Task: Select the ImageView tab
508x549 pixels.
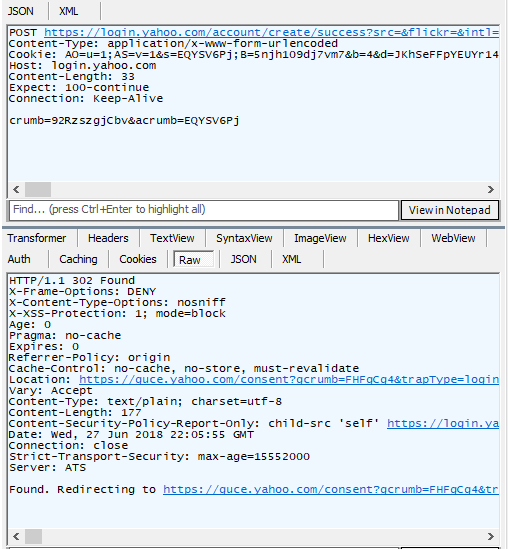Action: 320,238
